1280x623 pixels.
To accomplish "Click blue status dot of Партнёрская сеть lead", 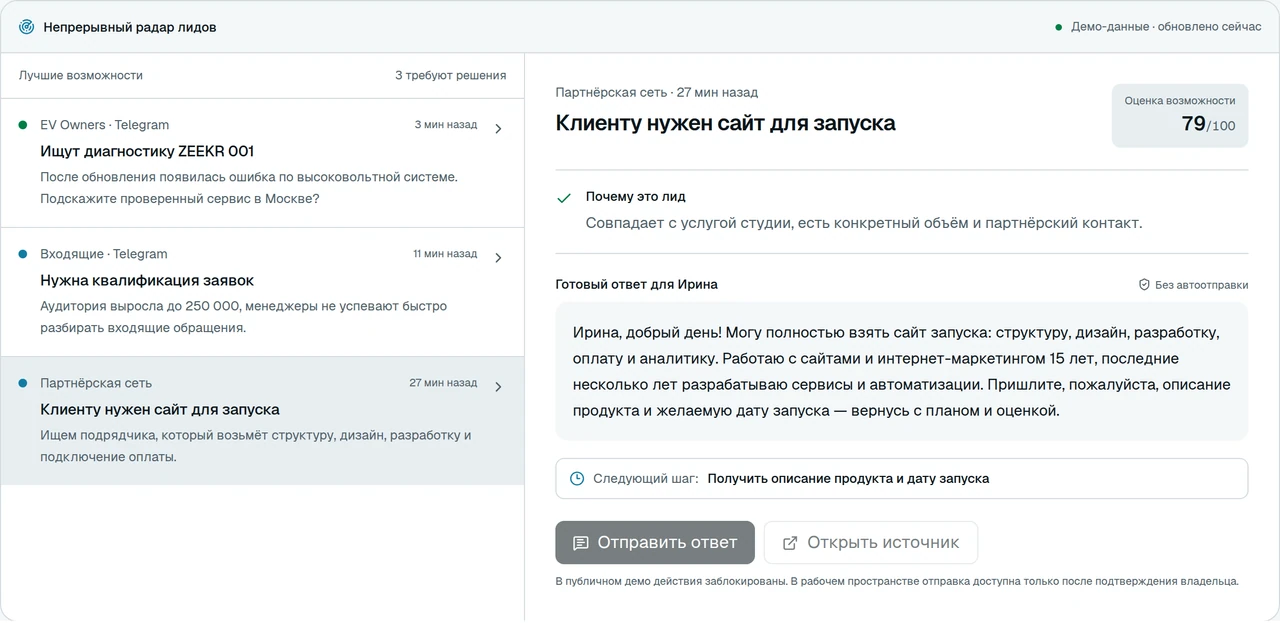I will [x=23, y=383].
